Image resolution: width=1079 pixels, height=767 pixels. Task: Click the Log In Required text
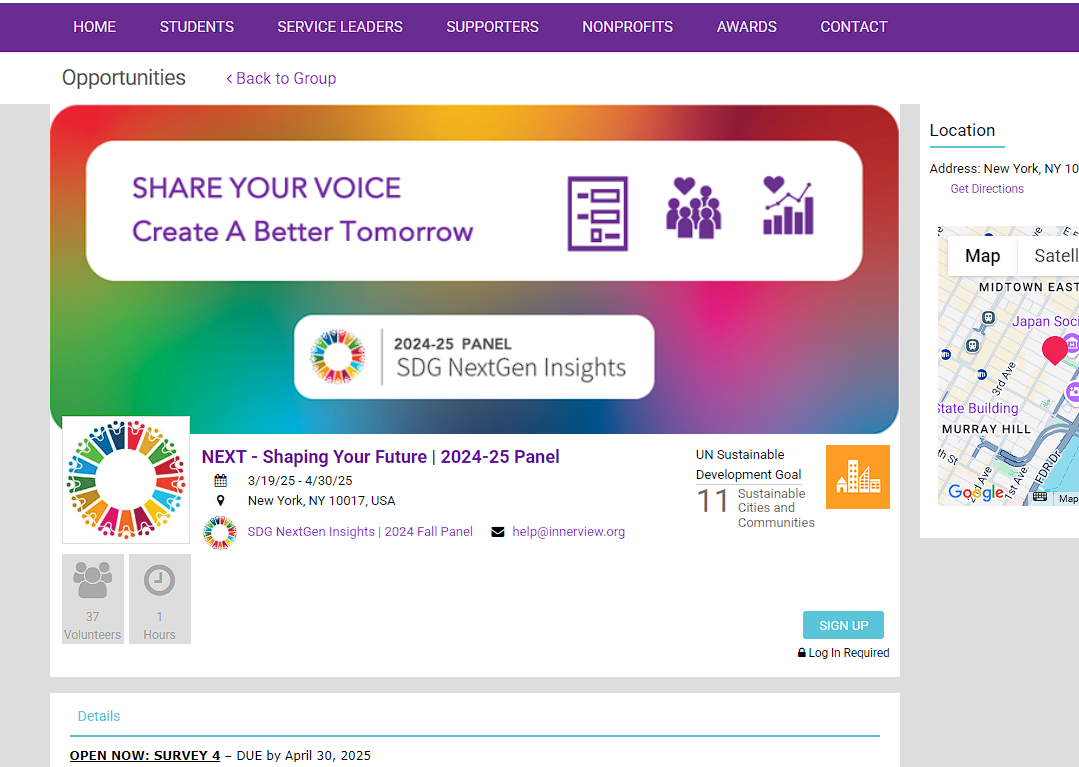(x=848, y=653)
